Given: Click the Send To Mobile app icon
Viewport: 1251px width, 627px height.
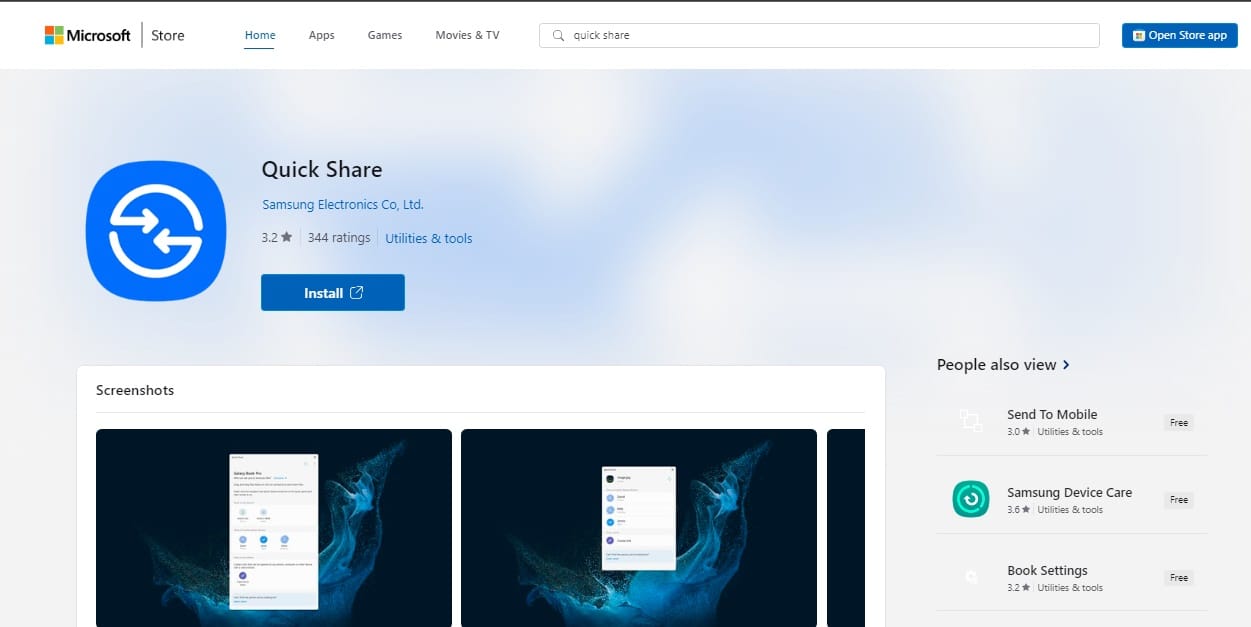Looking at the screenshot, I should pyautogui.click(x=971, y=421).
